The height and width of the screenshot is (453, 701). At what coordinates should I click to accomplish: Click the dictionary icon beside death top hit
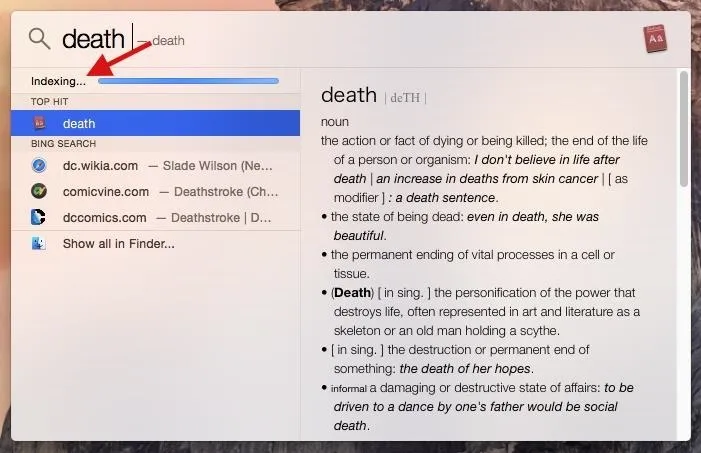pos(40,123)
